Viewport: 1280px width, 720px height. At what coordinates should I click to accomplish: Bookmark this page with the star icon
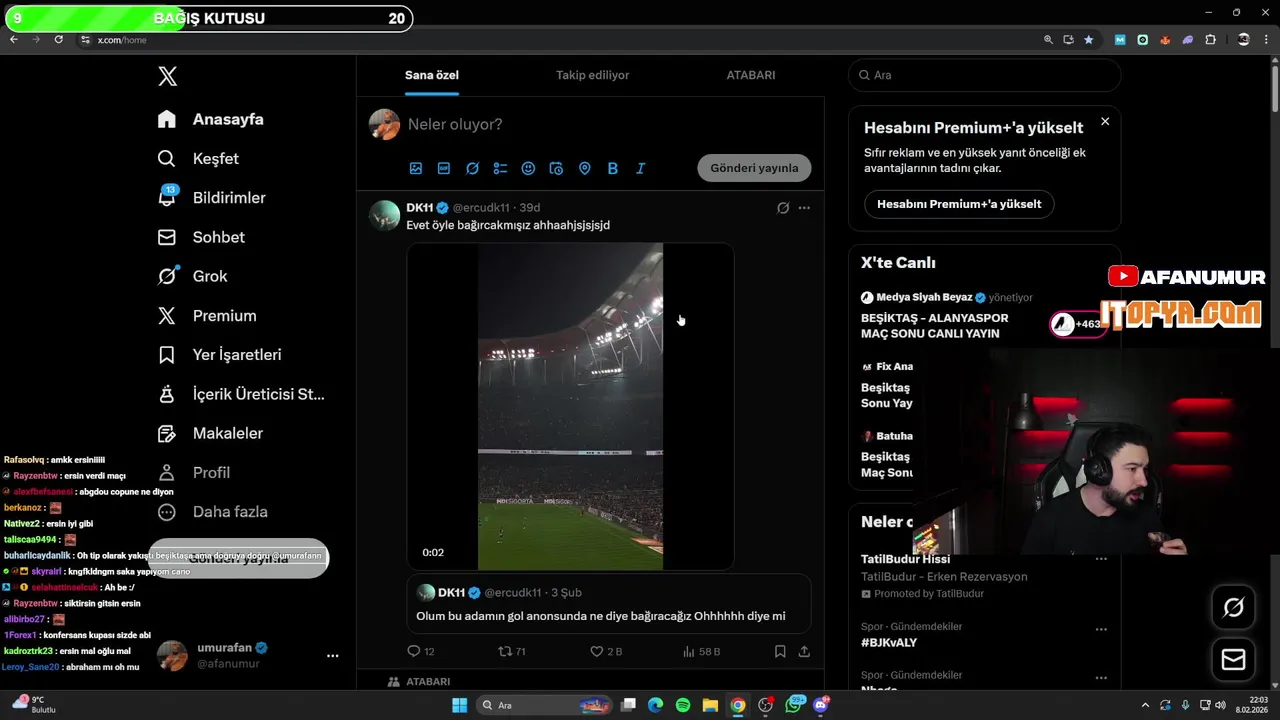tap(1089, 40)
